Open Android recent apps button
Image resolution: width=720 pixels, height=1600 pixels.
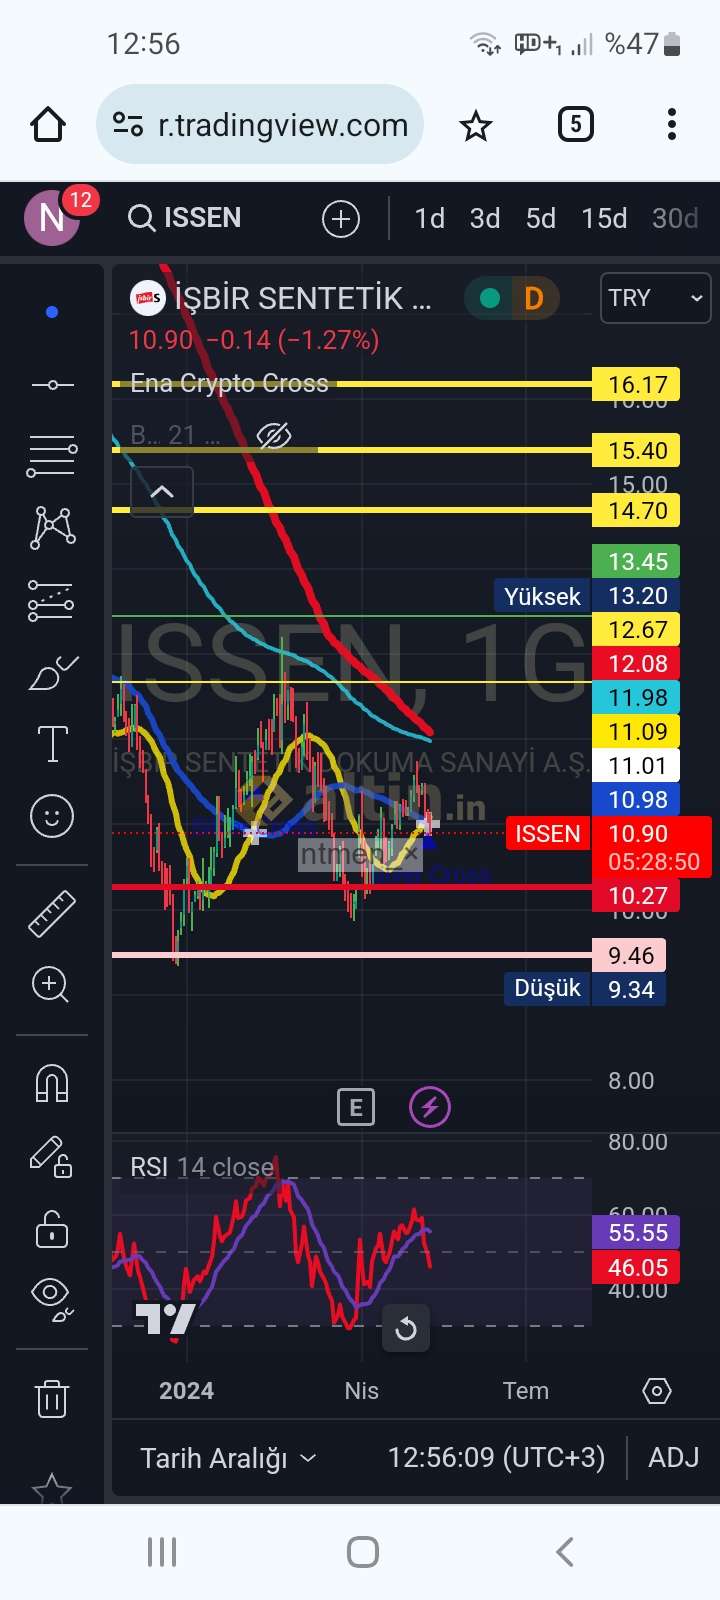(x=162, y=1552)
